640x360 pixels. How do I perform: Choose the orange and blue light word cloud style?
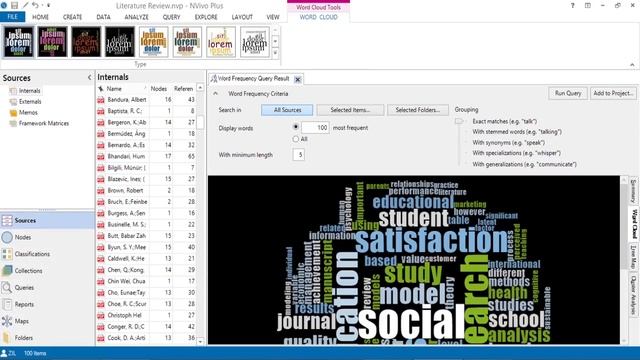[153, 42]
